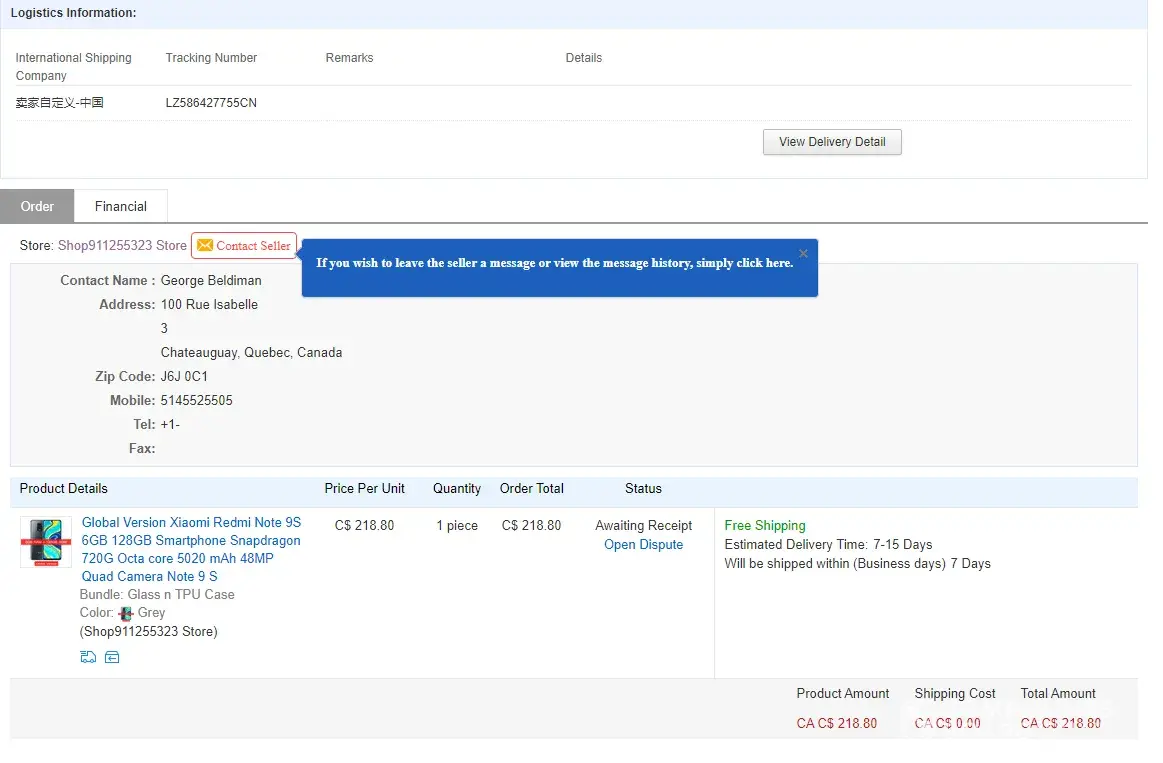Click the tracking number LZ586427755CN
Image resolution: width=1163 pixels, height=763 pixels.
211,103
